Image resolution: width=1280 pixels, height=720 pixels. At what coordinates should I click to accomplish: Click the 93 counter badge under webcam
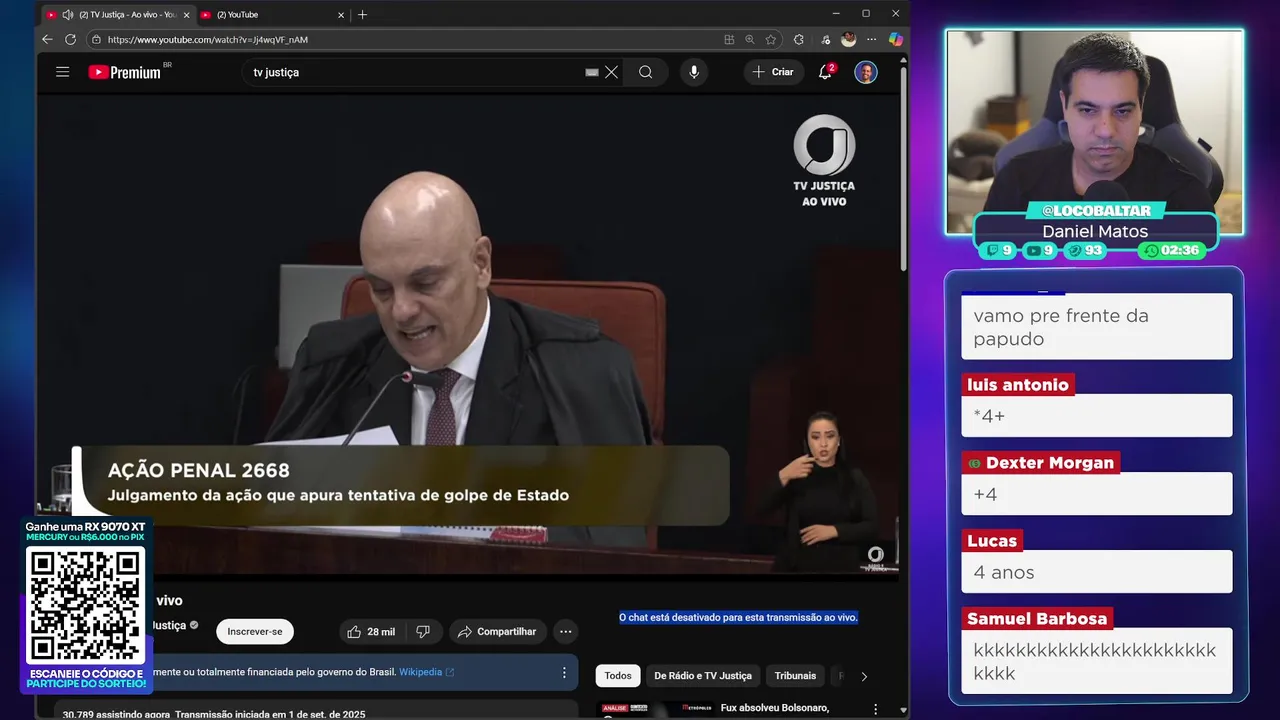(1085, 250)
